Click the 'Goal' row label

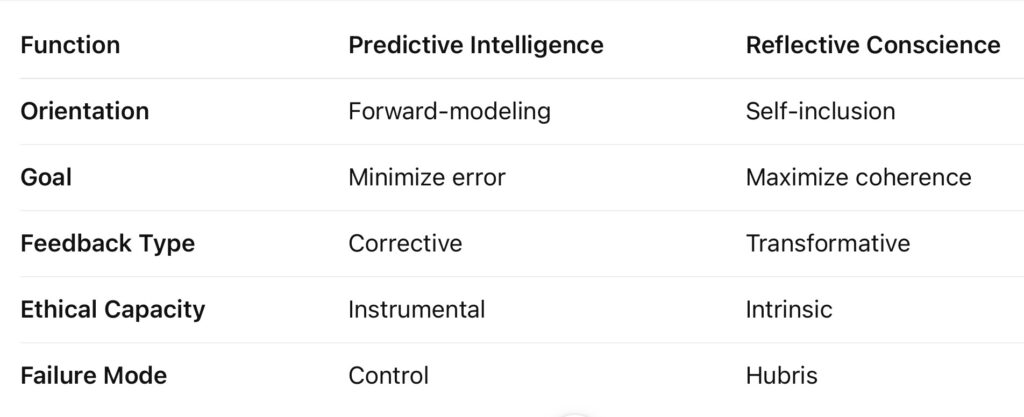point(46,177)
